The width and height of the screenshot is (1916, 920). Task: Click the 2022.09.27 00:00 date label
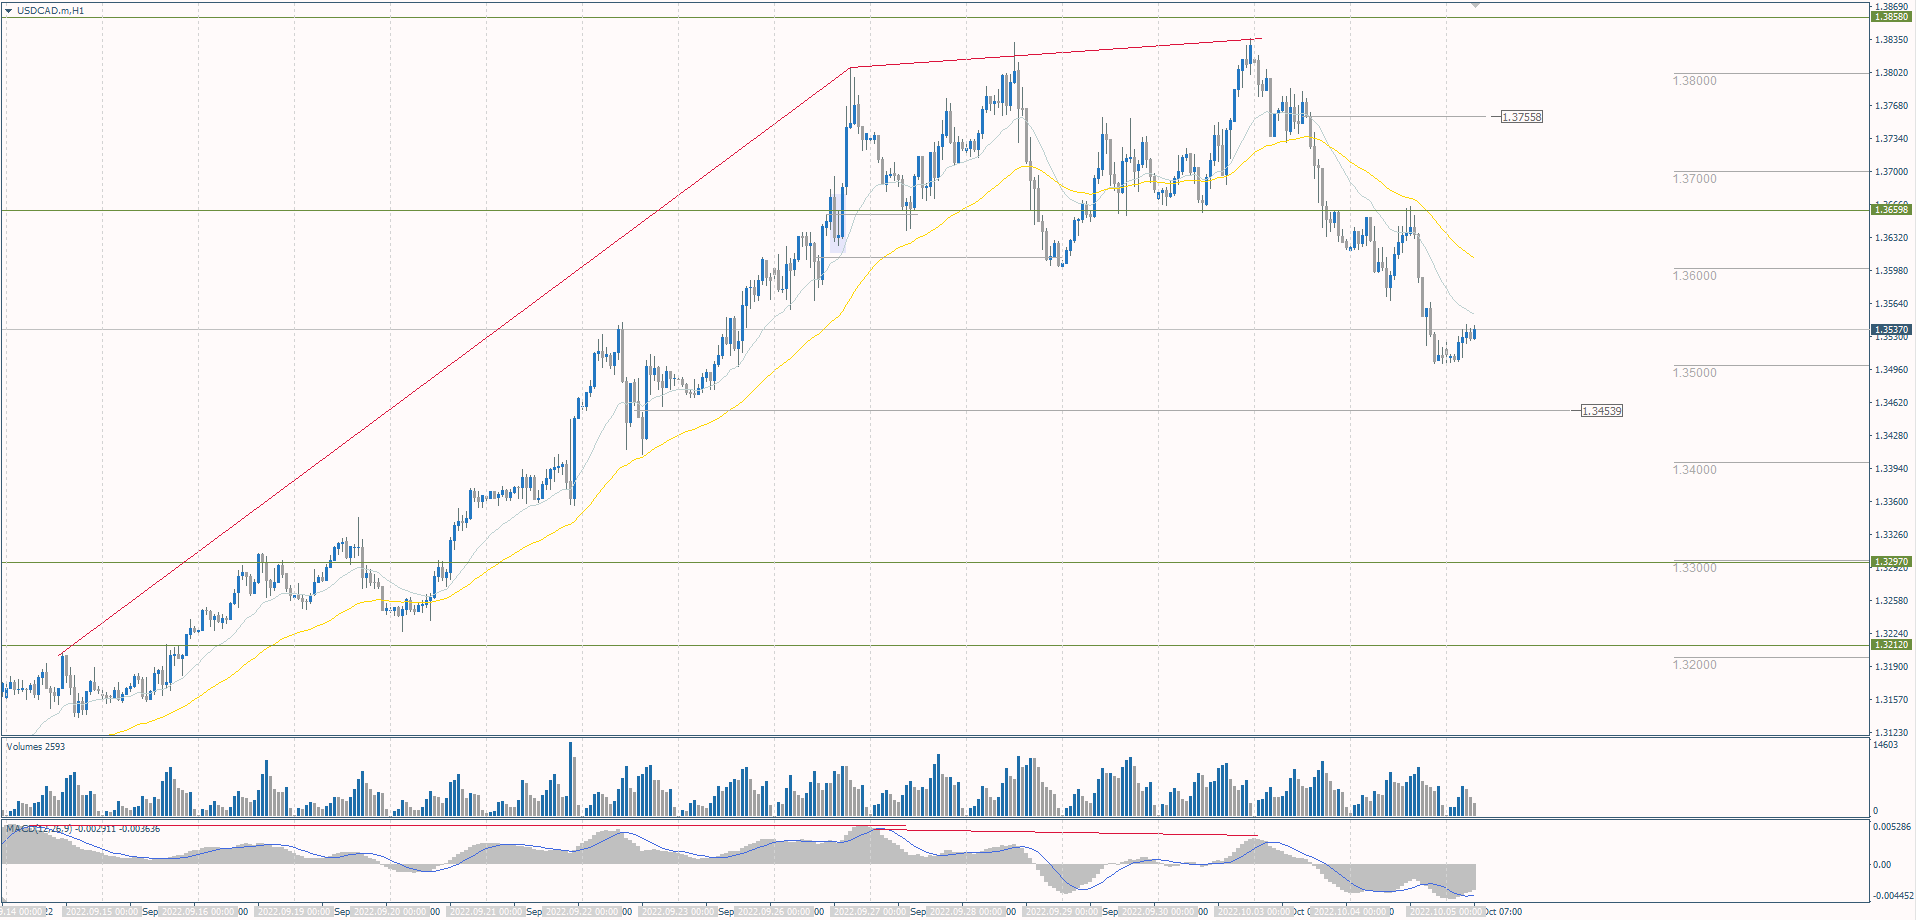(870, 912)
